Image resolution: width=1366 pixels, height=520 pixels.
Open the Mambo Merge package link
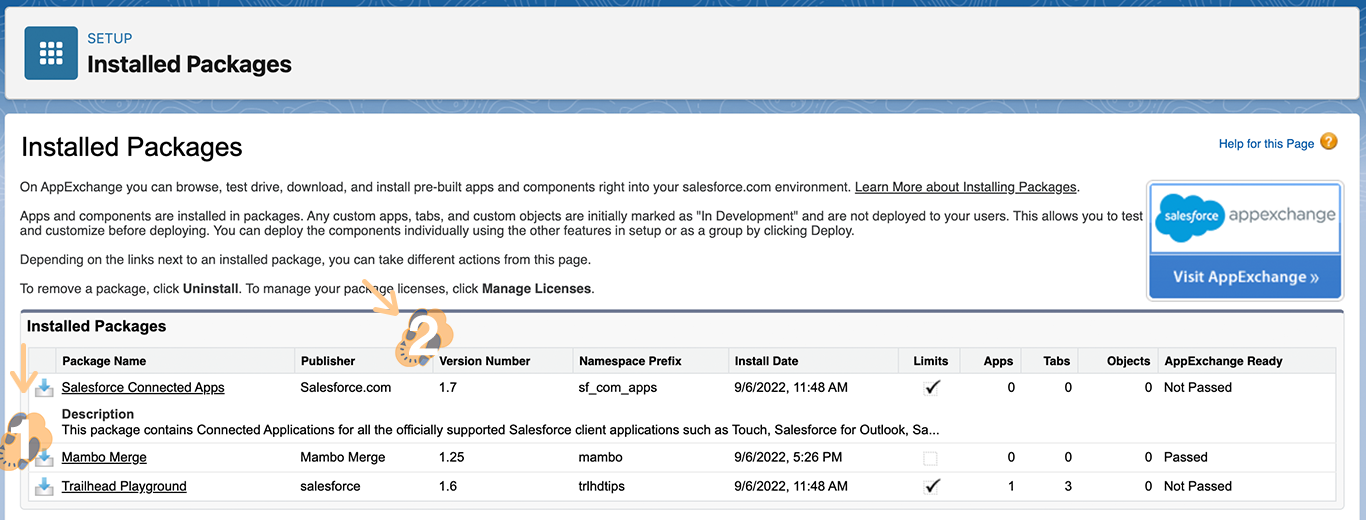coord(104,457)
